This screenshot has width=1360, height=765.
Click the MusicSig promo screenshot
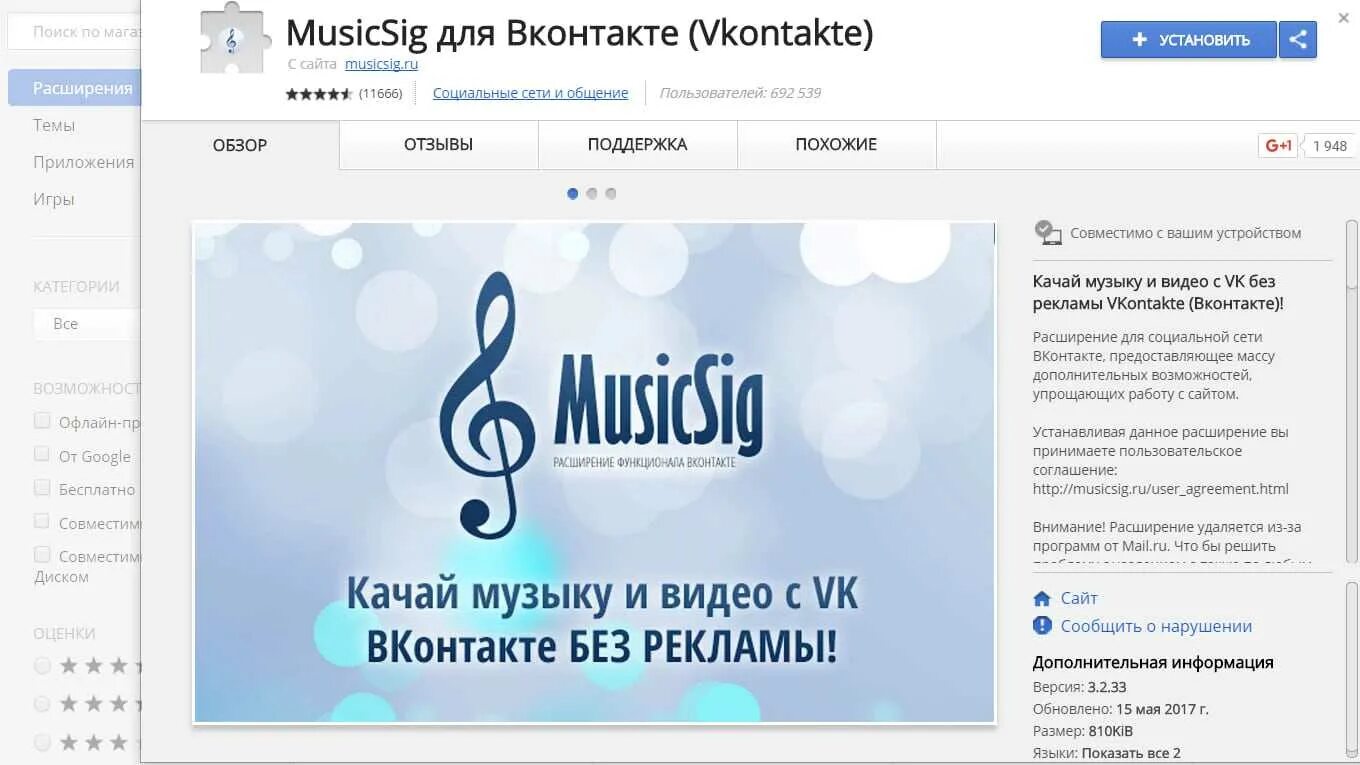point(594,472)
